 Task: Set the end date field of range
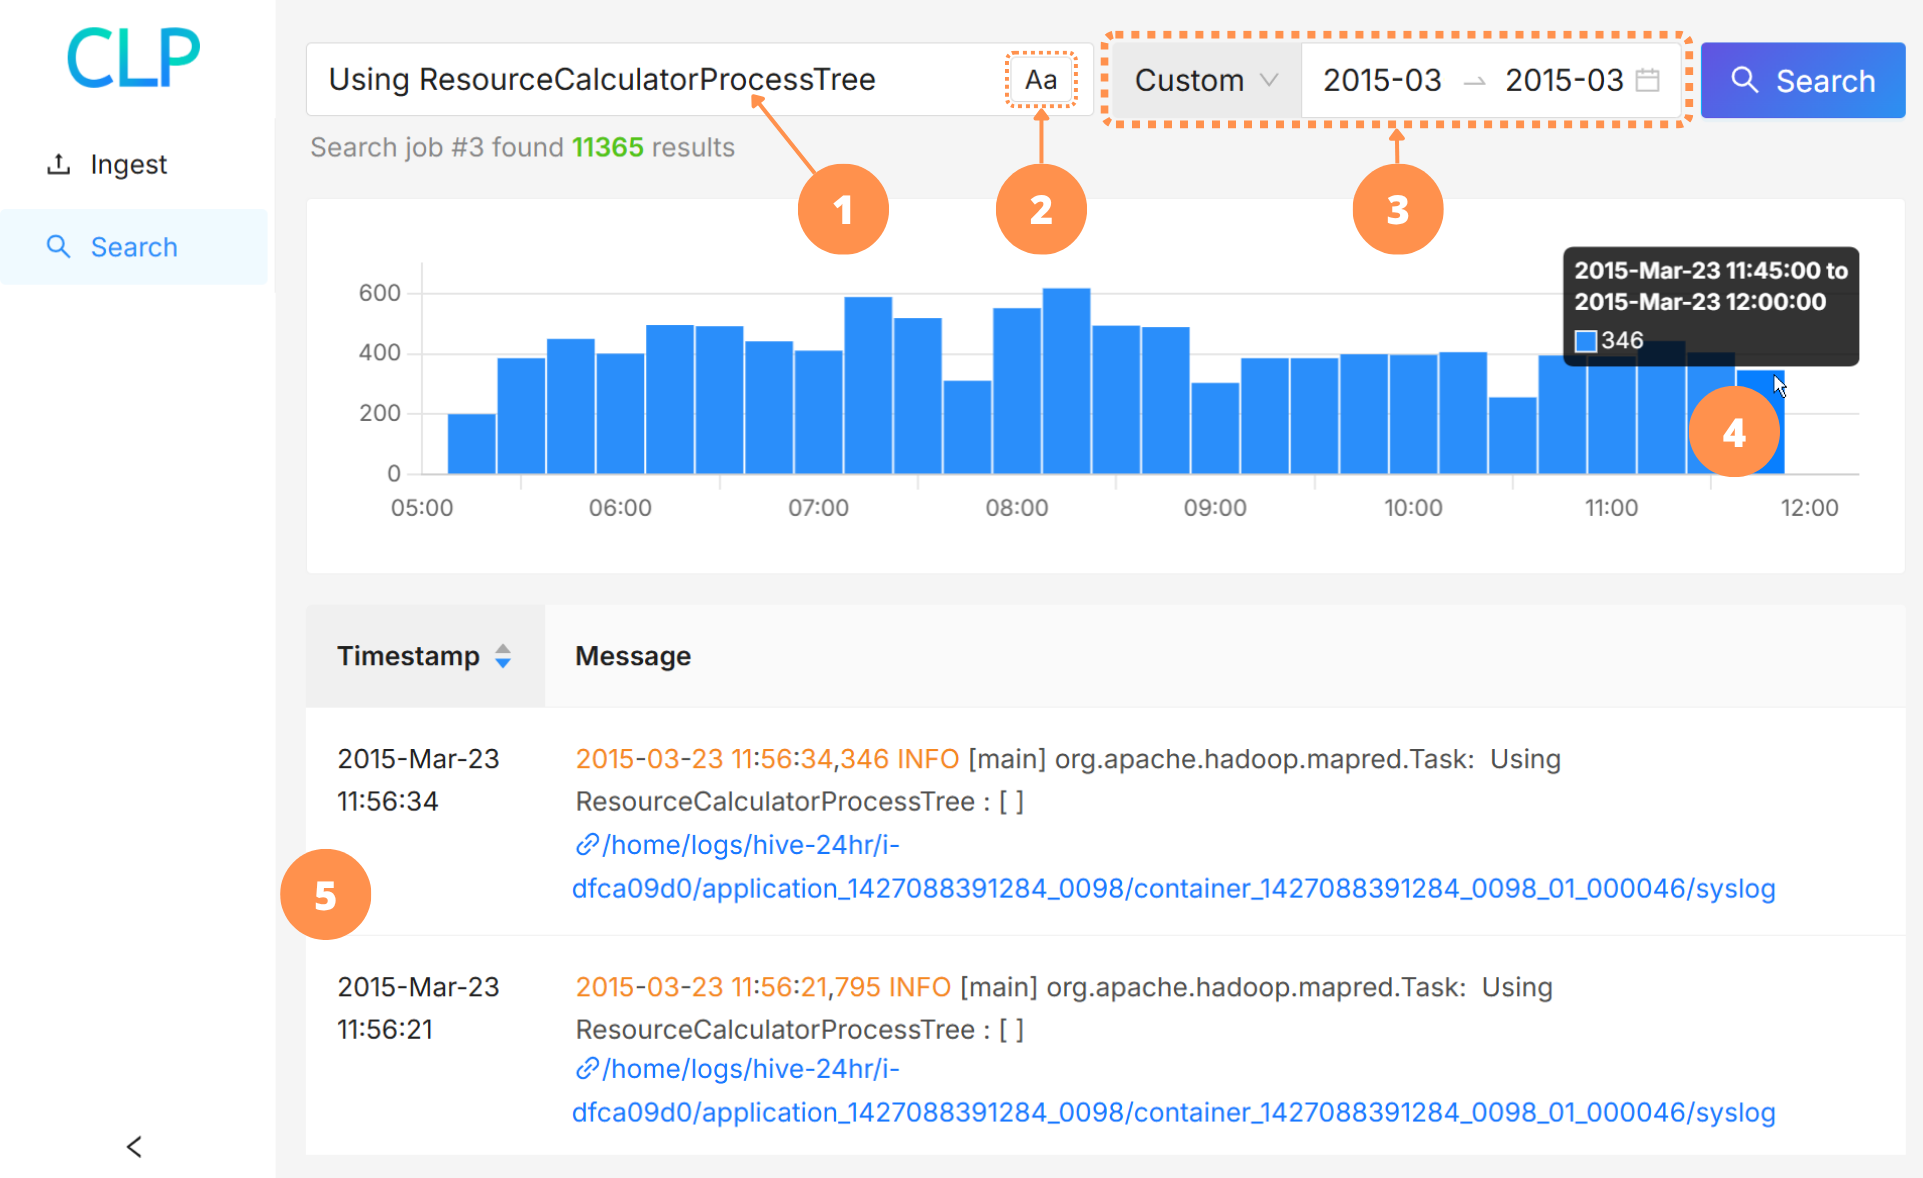1563,80
